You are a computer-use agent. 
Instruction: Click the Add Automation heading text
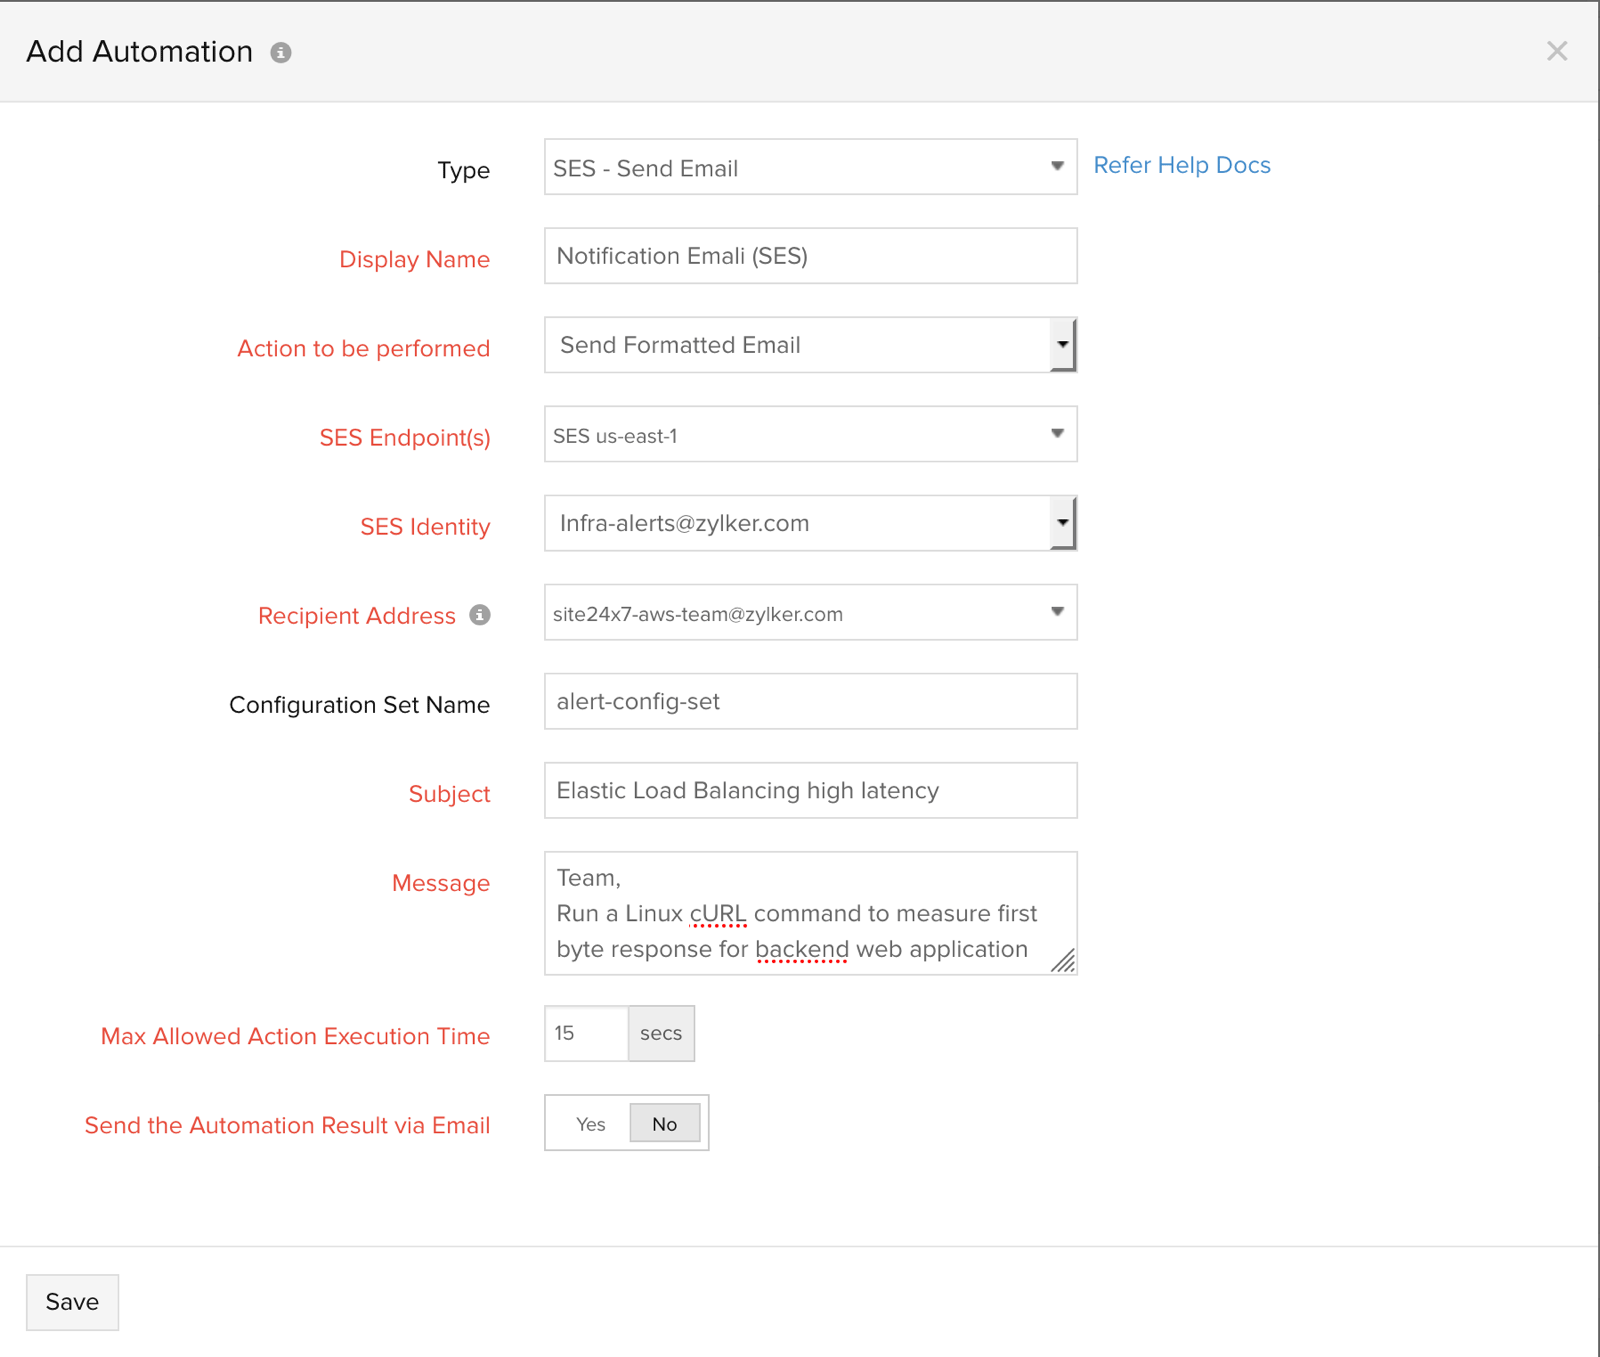[x=140, y=52]
